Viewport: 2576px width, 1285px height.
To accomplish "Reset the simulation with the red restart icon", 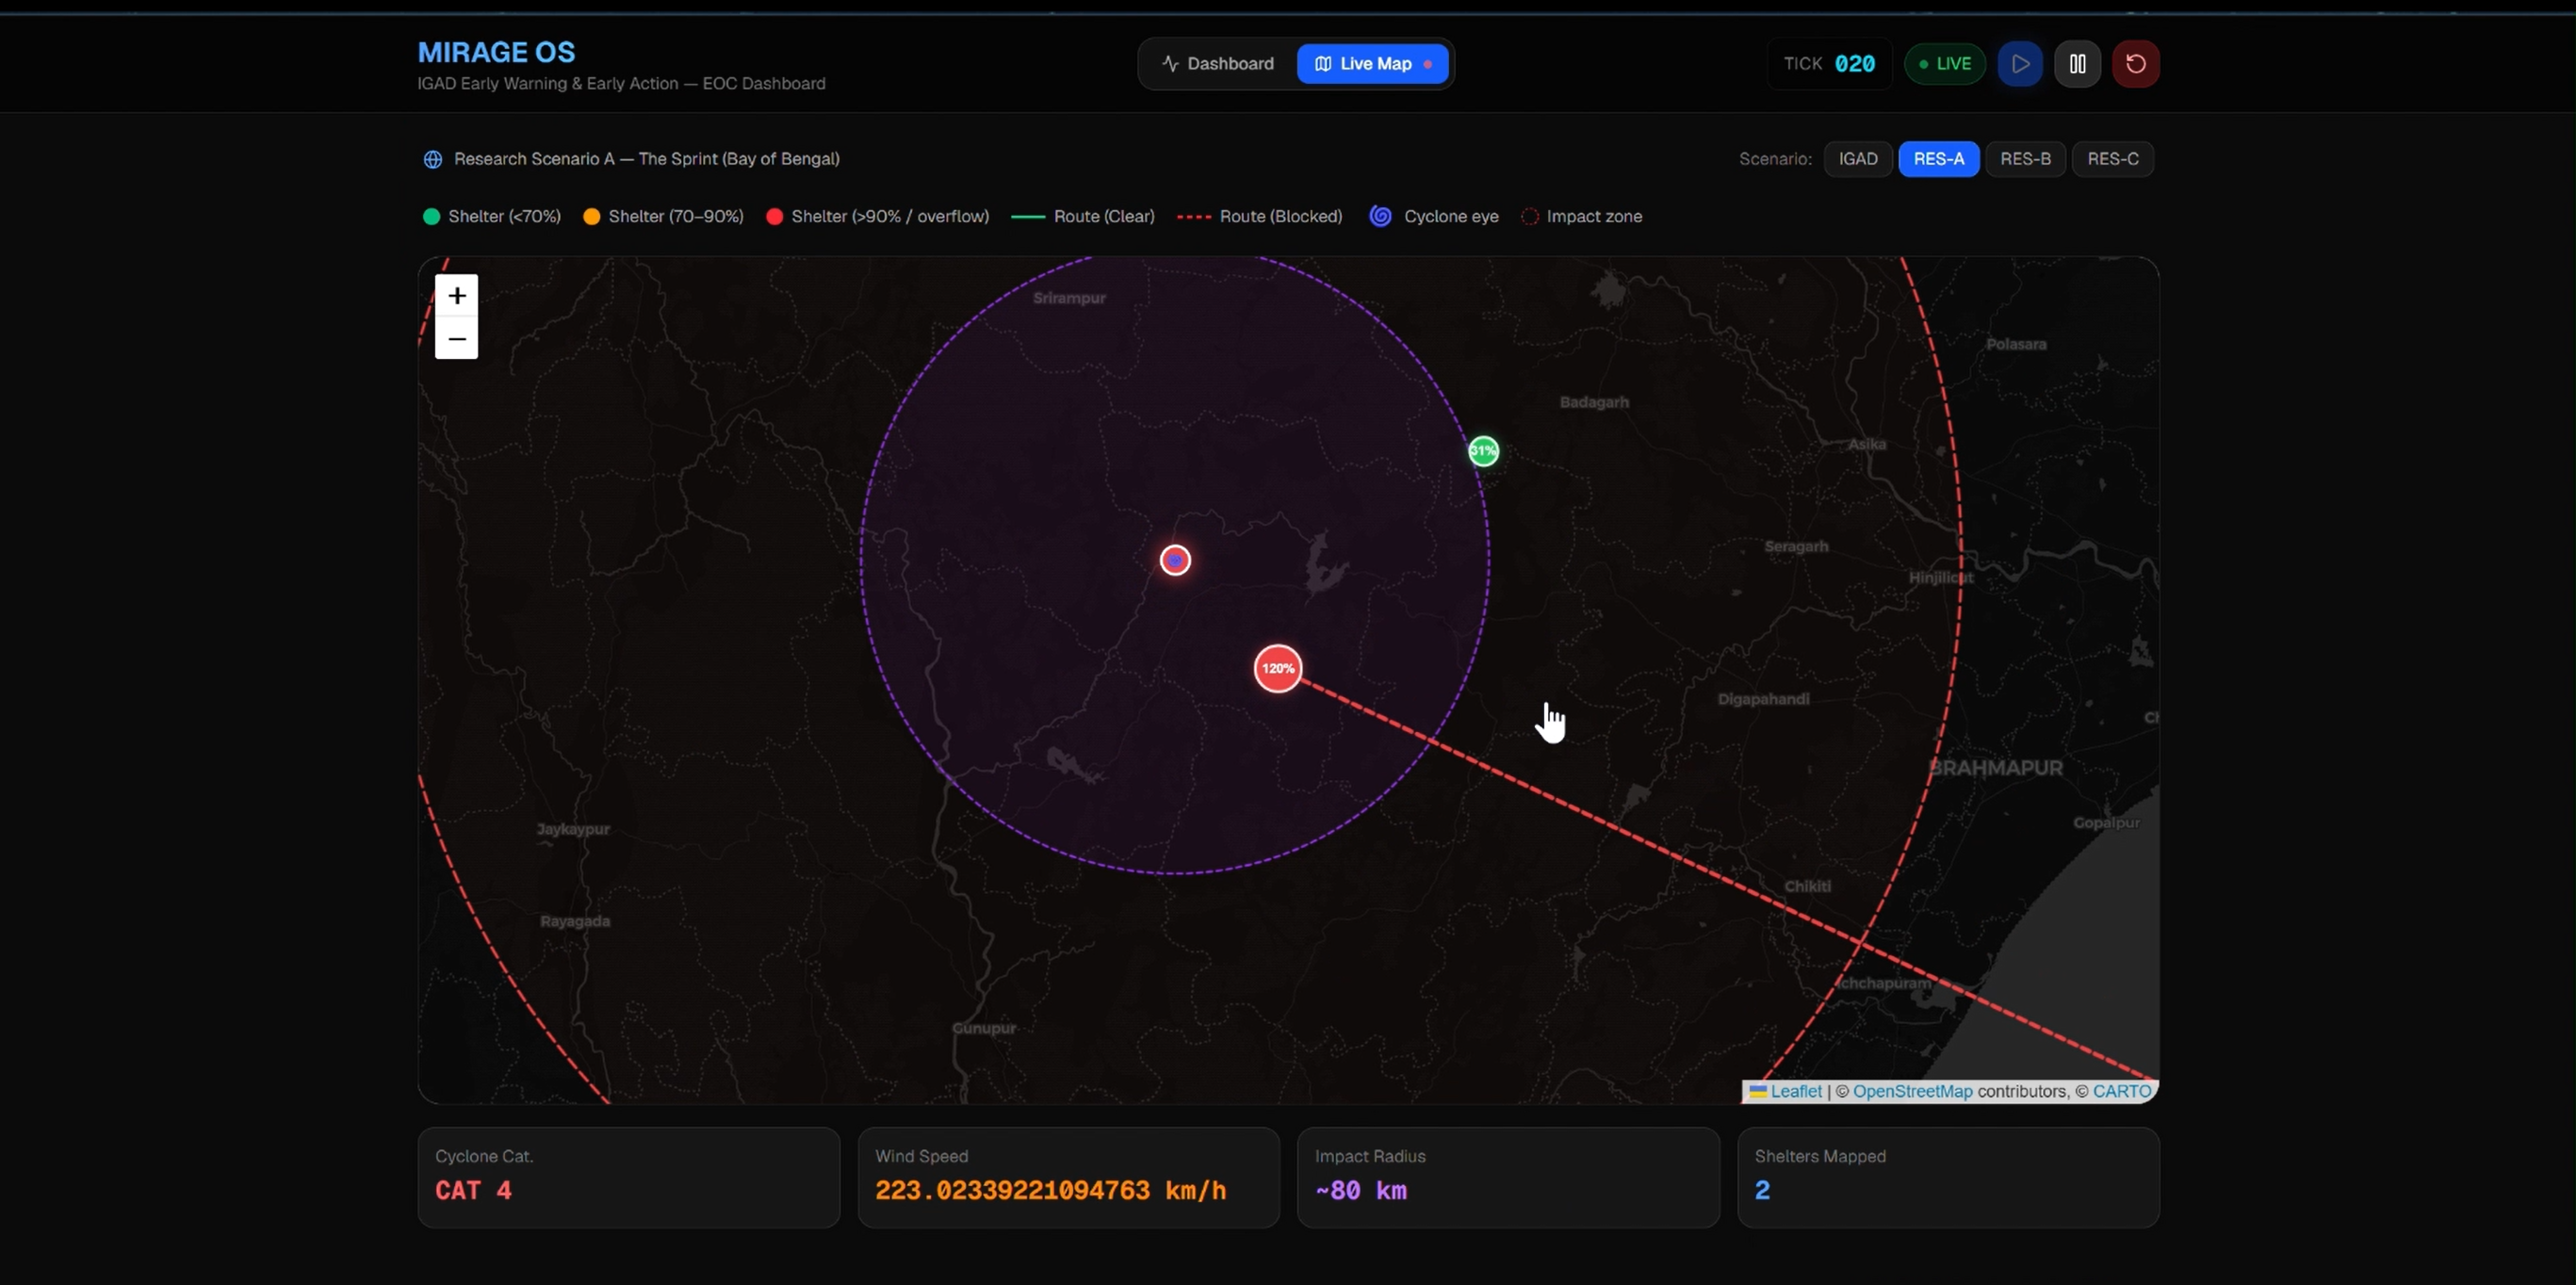I will pos(2135,64).
